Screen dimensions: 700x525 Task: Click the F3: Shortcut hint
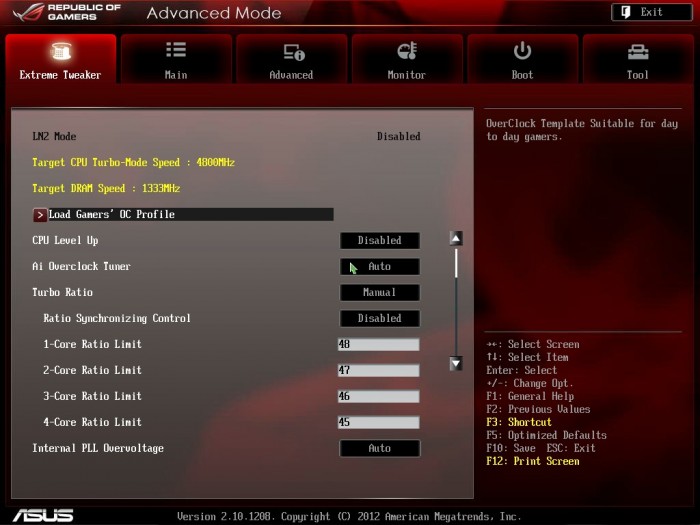coord(519,422)
